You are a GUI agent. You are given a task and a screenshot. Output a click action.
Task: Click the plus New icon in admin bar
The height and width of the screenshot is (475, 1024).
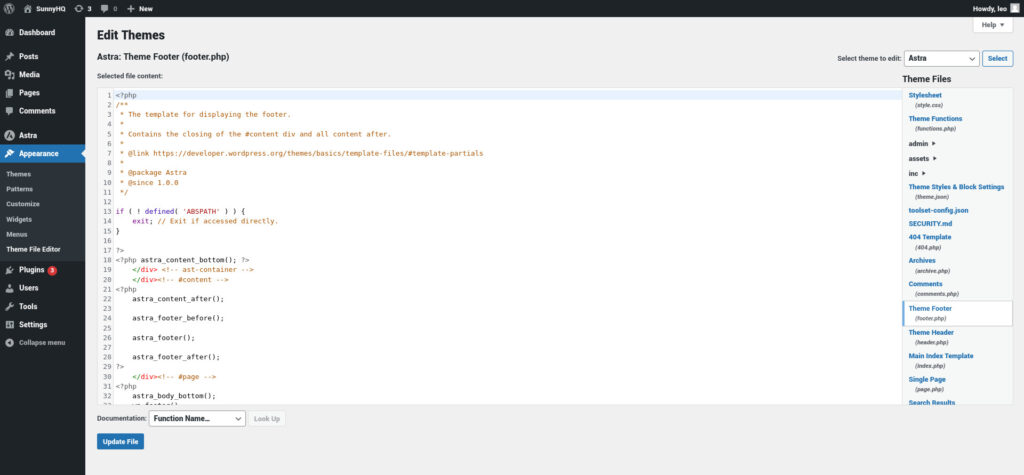[131, 9]
